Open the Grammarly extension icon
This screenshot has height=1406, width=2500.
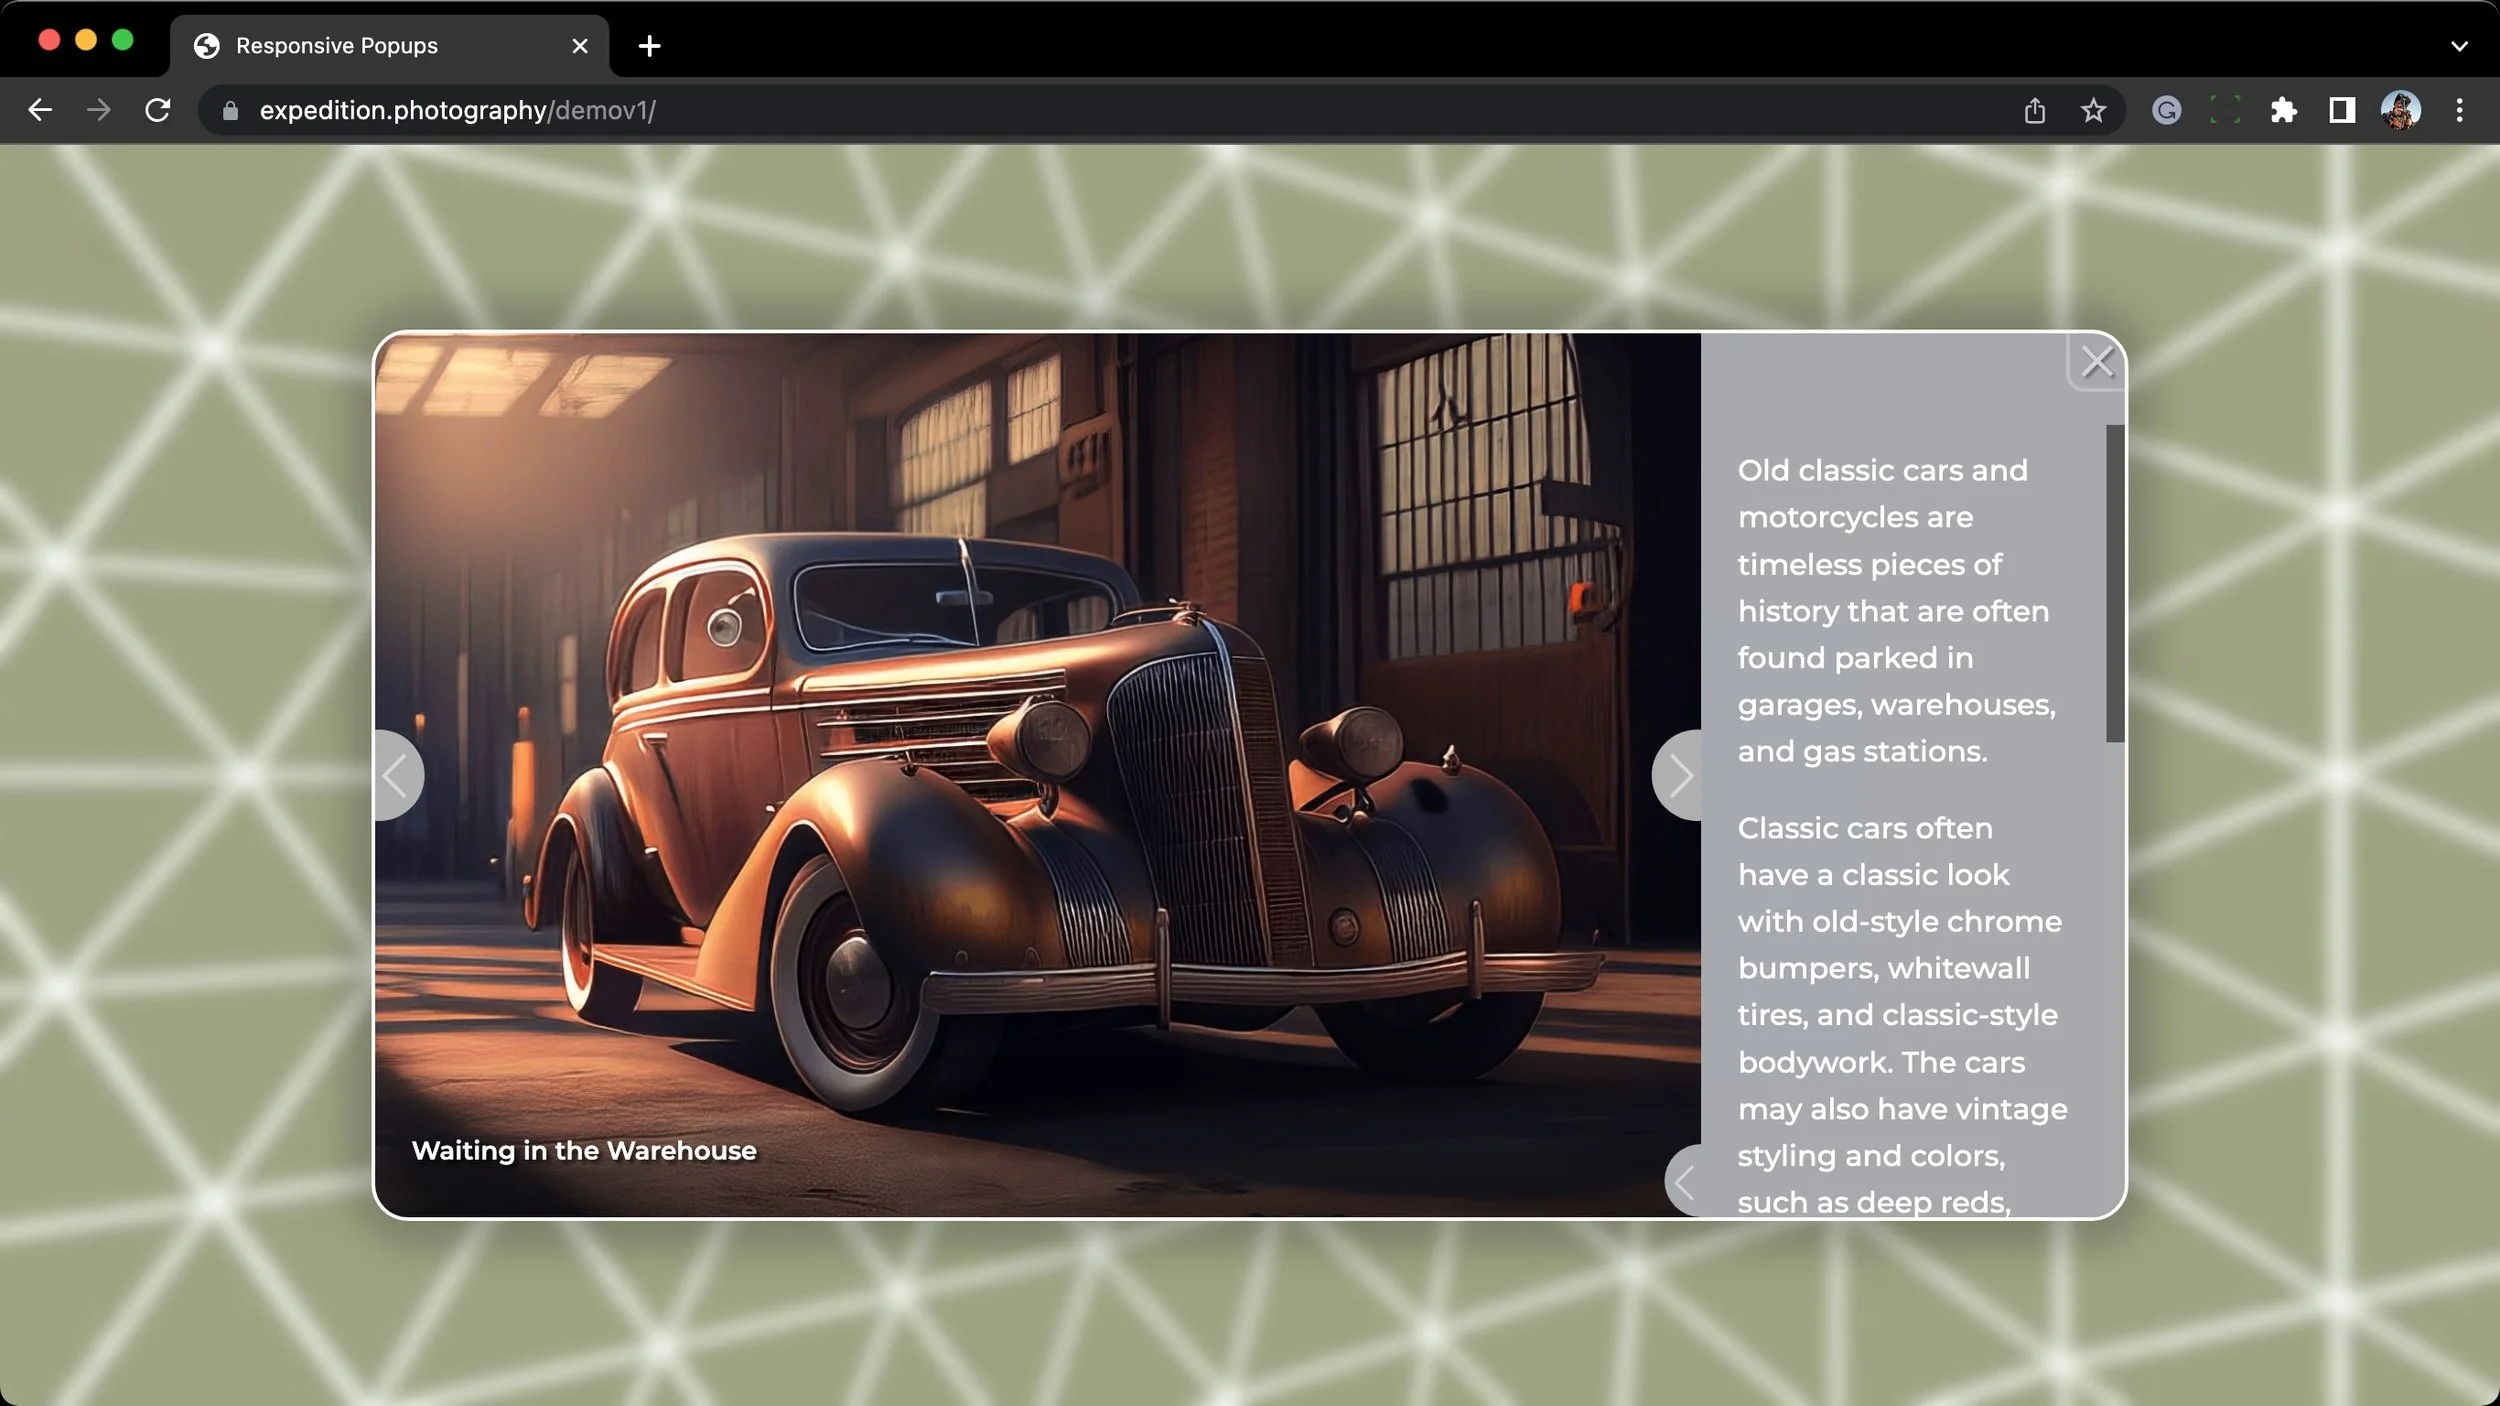(x=2166, y=110)
